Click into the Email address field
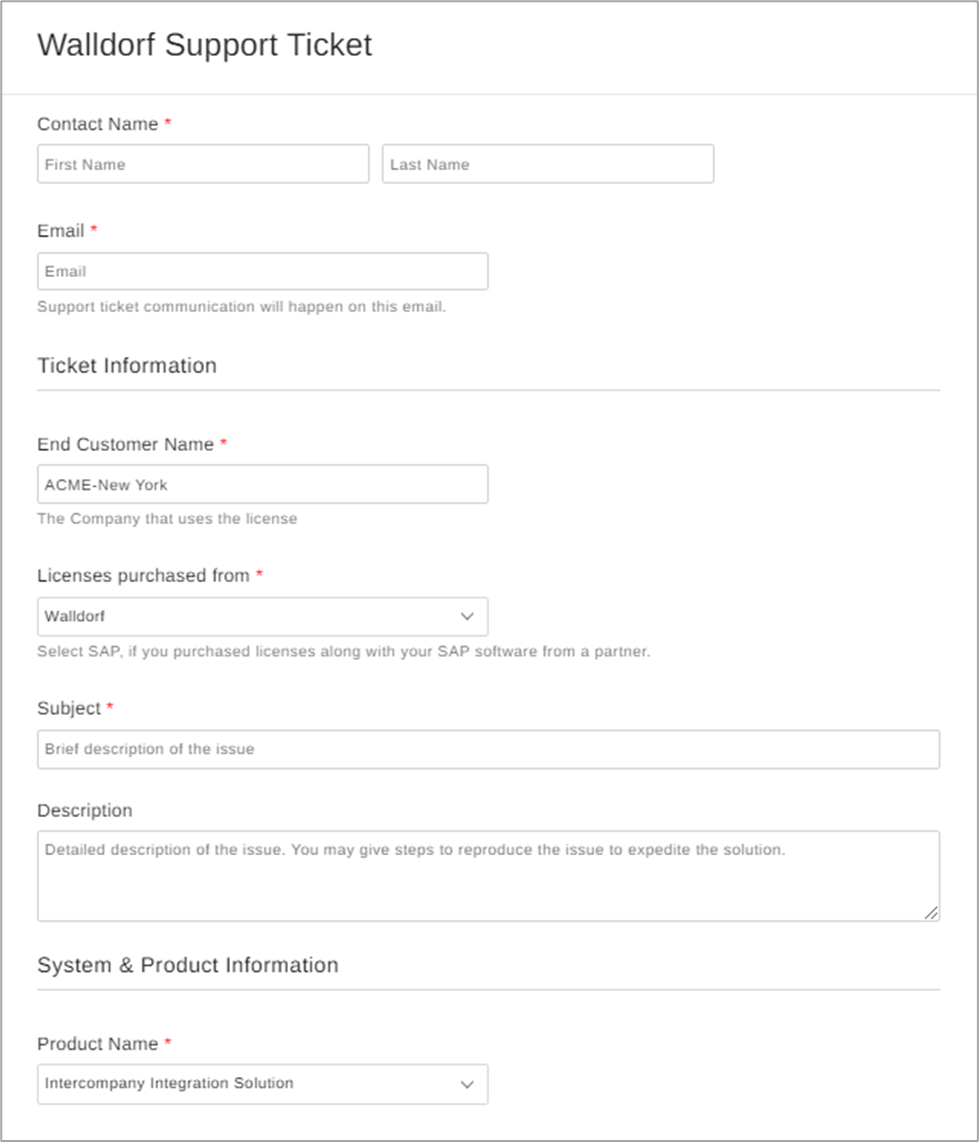 tap(262, 271)
